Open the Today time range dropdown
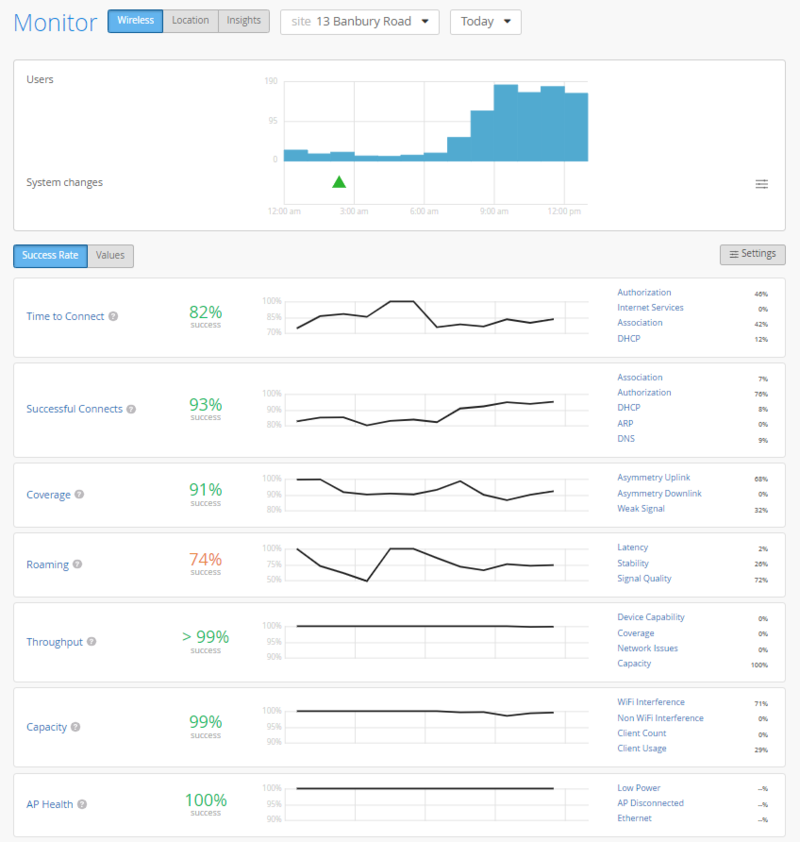This screenshot has width=800, height=842. pyautogui.click(x=485, y=22)
